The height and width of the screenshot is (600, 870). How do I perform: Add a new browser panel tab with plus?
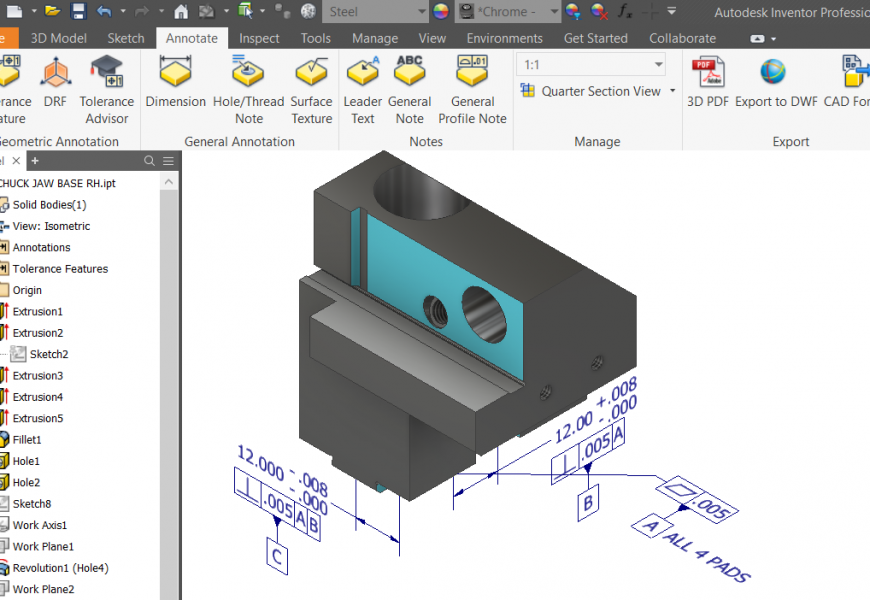point(35,161)
